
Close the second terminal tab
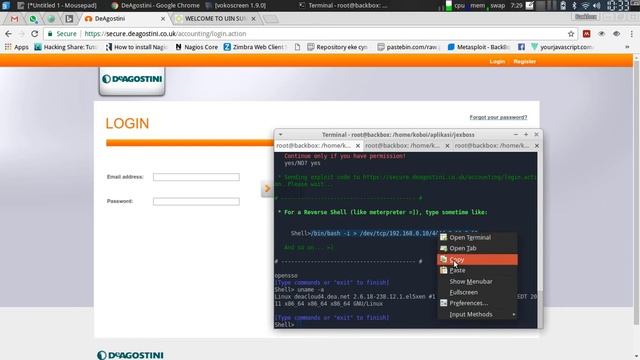click(x=447, y=146)
